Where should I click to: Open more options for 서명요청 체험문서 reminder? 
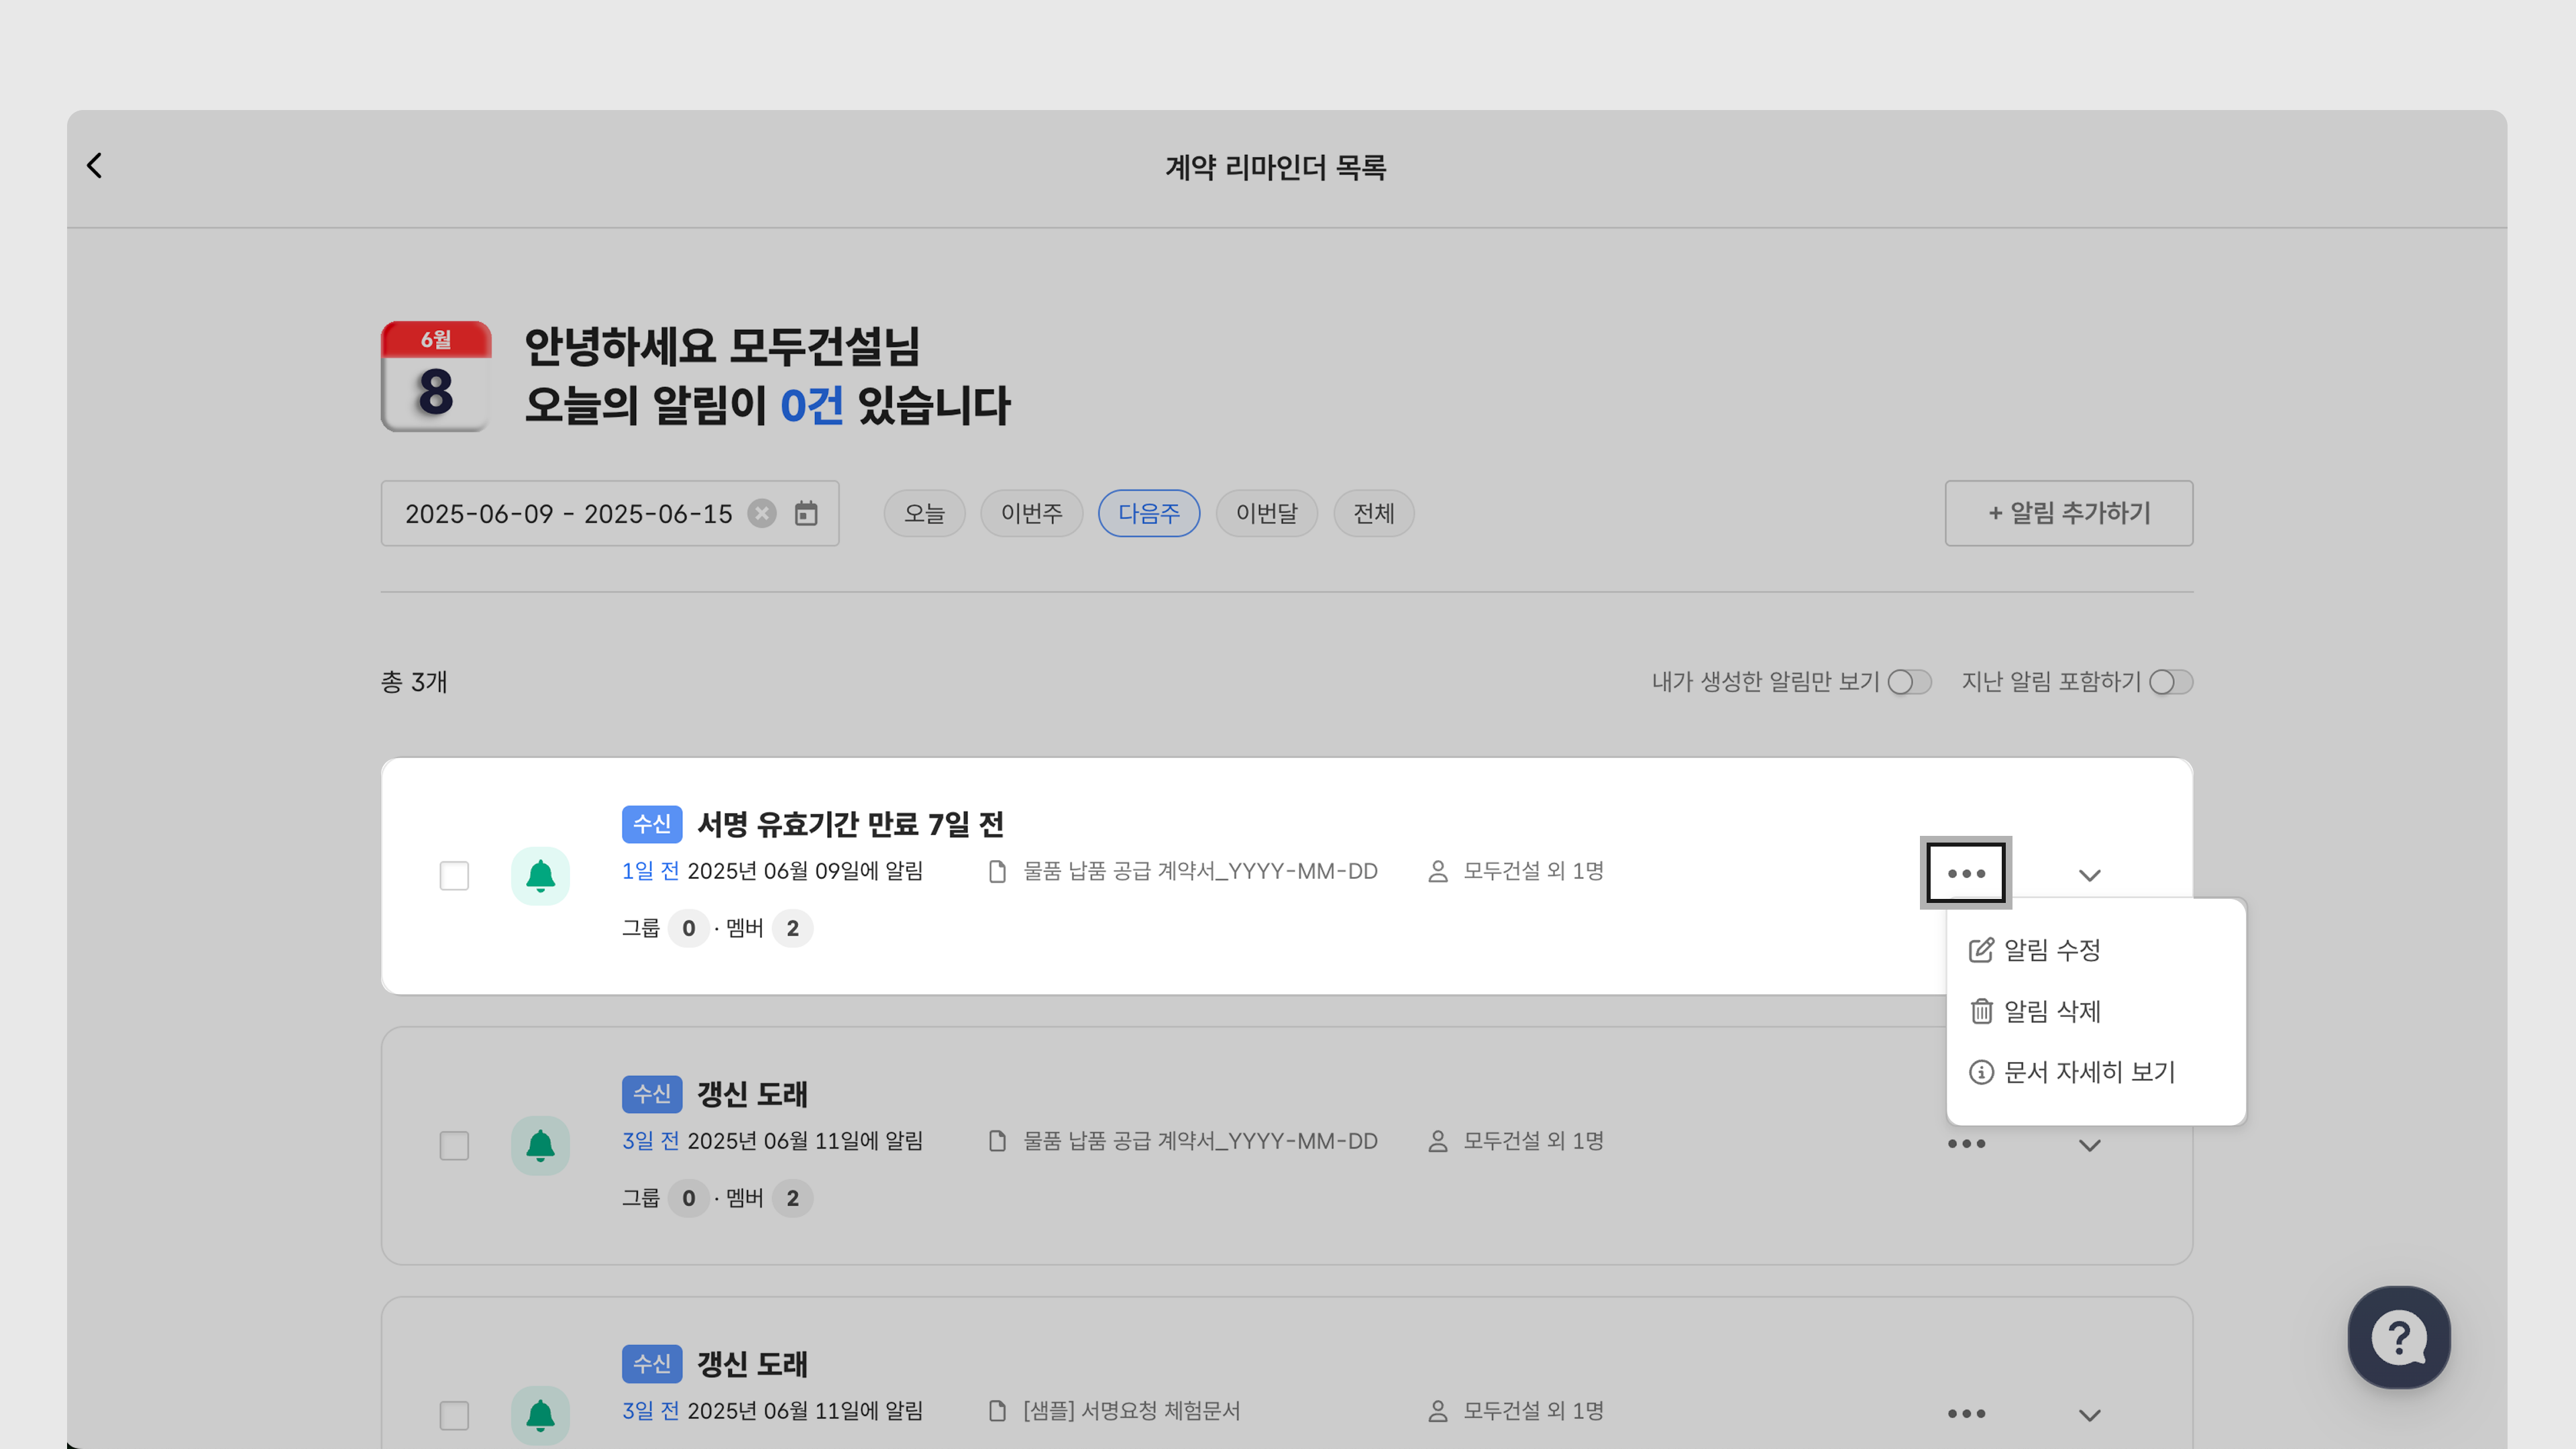(x=1966, y=1414)
